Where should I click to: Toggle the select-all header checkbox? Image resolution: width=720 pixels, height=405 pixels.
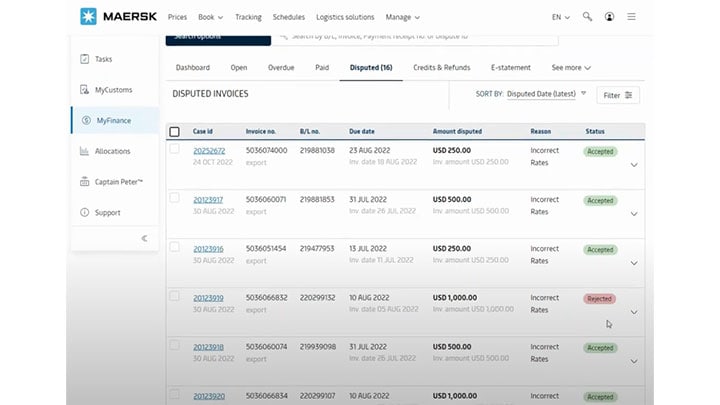174,132
